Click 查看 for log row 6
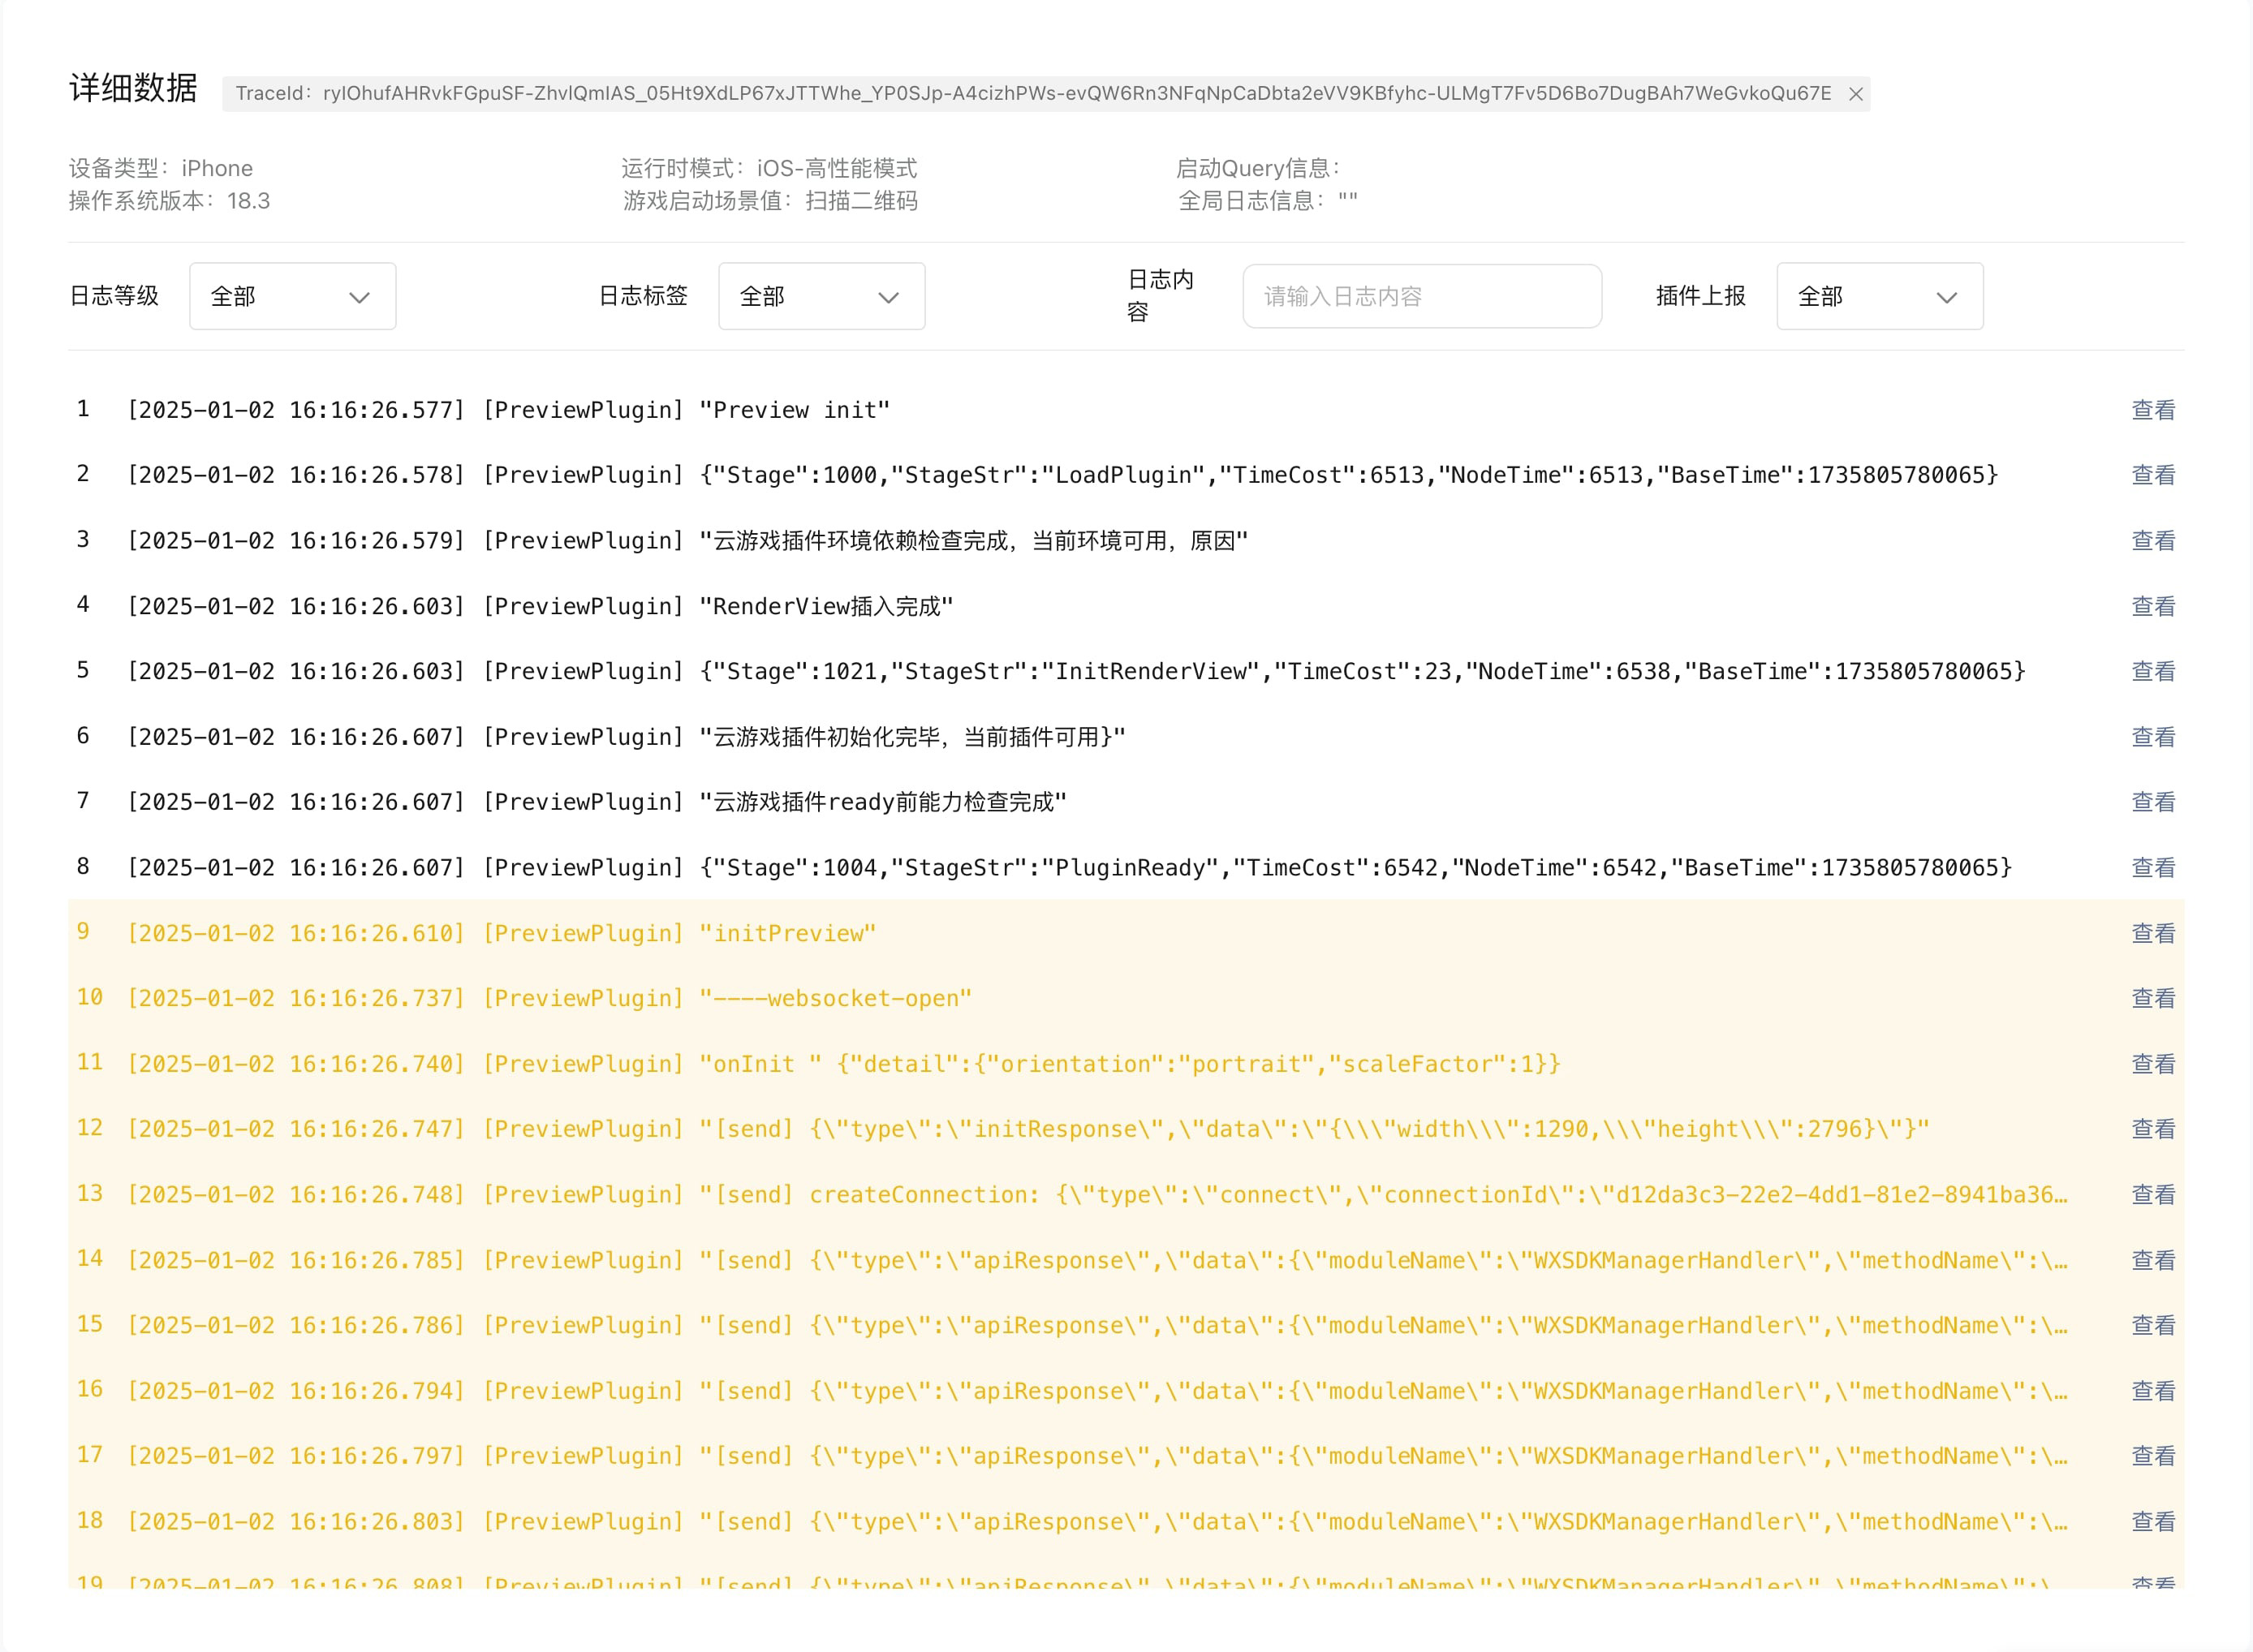 point(2153,737)
